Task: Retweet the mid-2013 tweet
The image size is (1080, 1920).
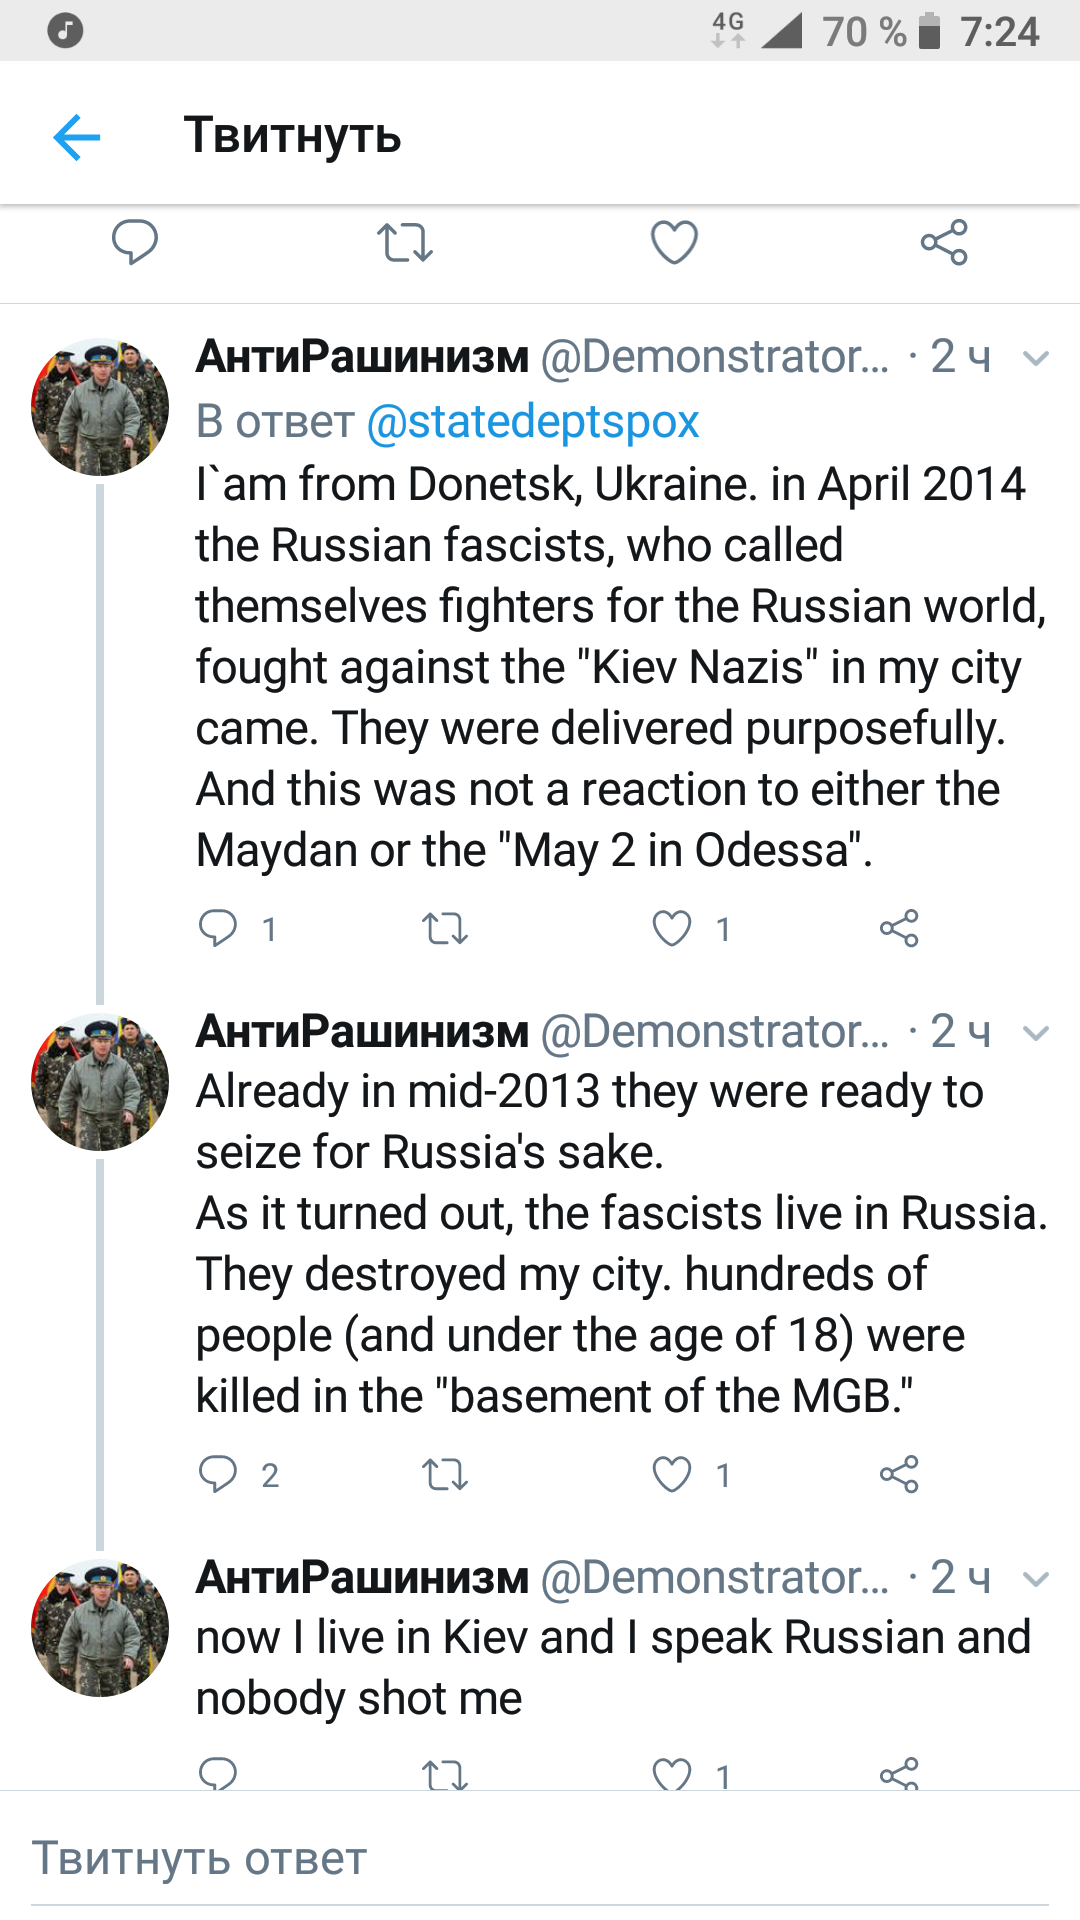Action: click(444, 1475)
